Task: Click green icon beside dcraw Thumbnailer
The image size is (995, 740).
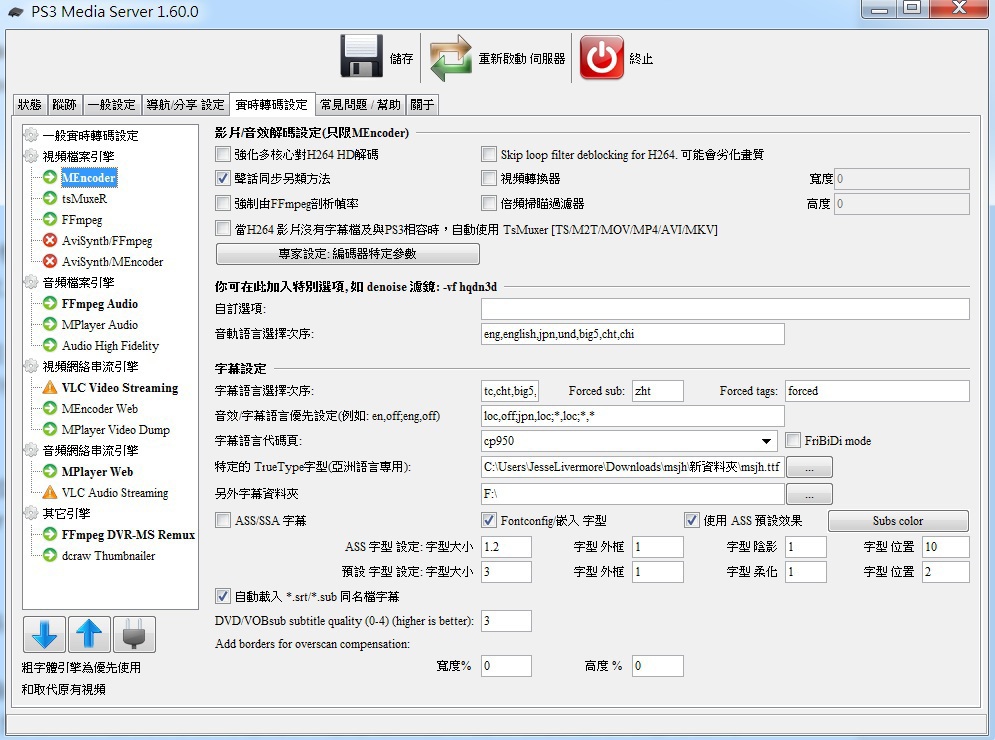Action: tap(50, 555)
